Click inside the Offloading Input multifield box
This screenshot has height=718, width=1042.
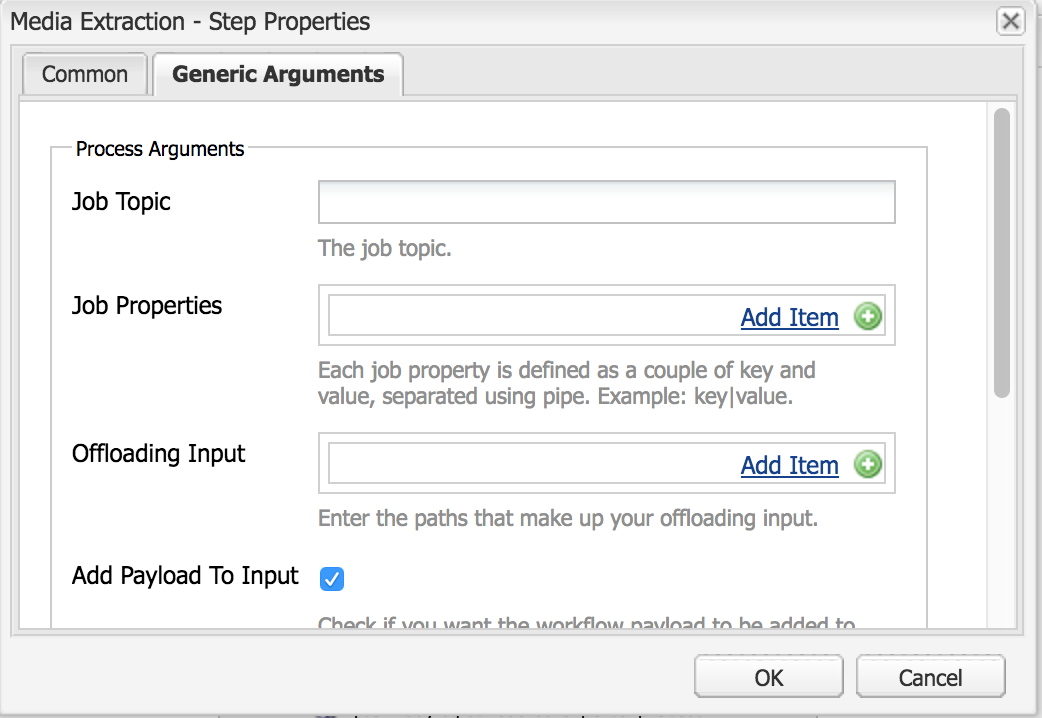pos(532,463)
